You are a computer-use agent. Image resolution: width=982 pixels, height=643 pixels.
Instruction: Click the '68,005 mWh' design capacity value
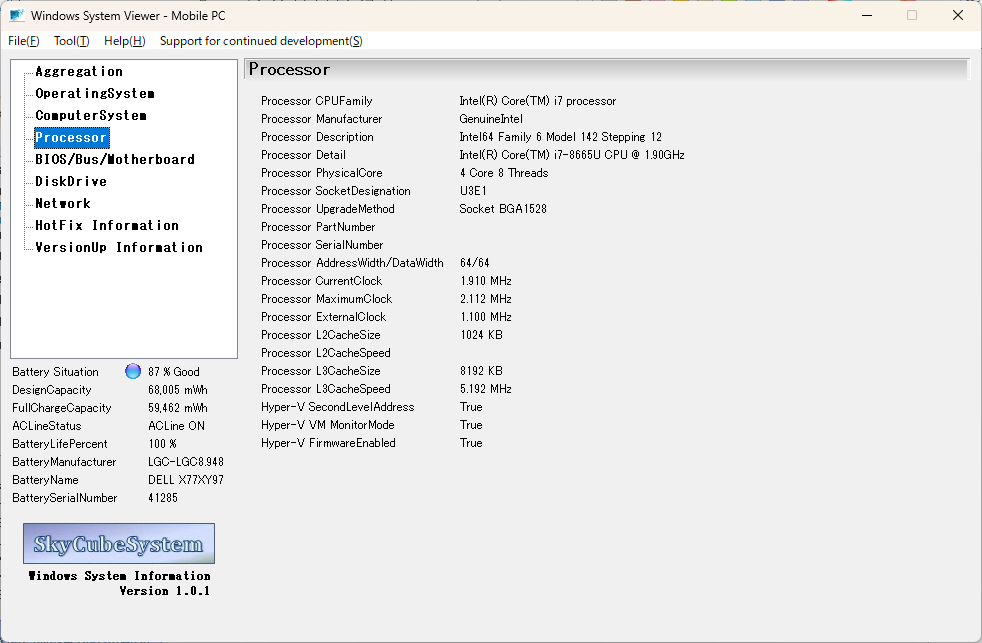(178, 390)
